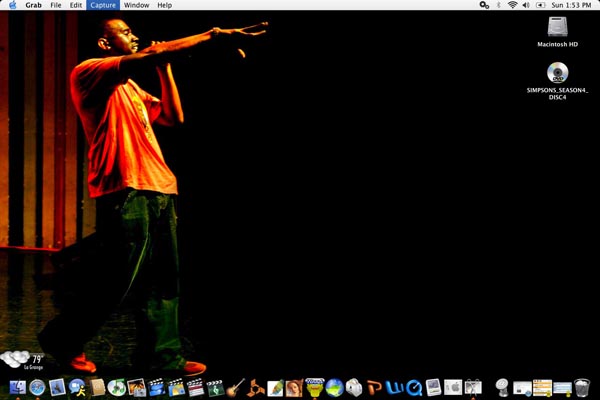This screenshot has width=600, height=400.
Task: Open the orange three-pronged dock icon
Action: click(x=255, y=388)
